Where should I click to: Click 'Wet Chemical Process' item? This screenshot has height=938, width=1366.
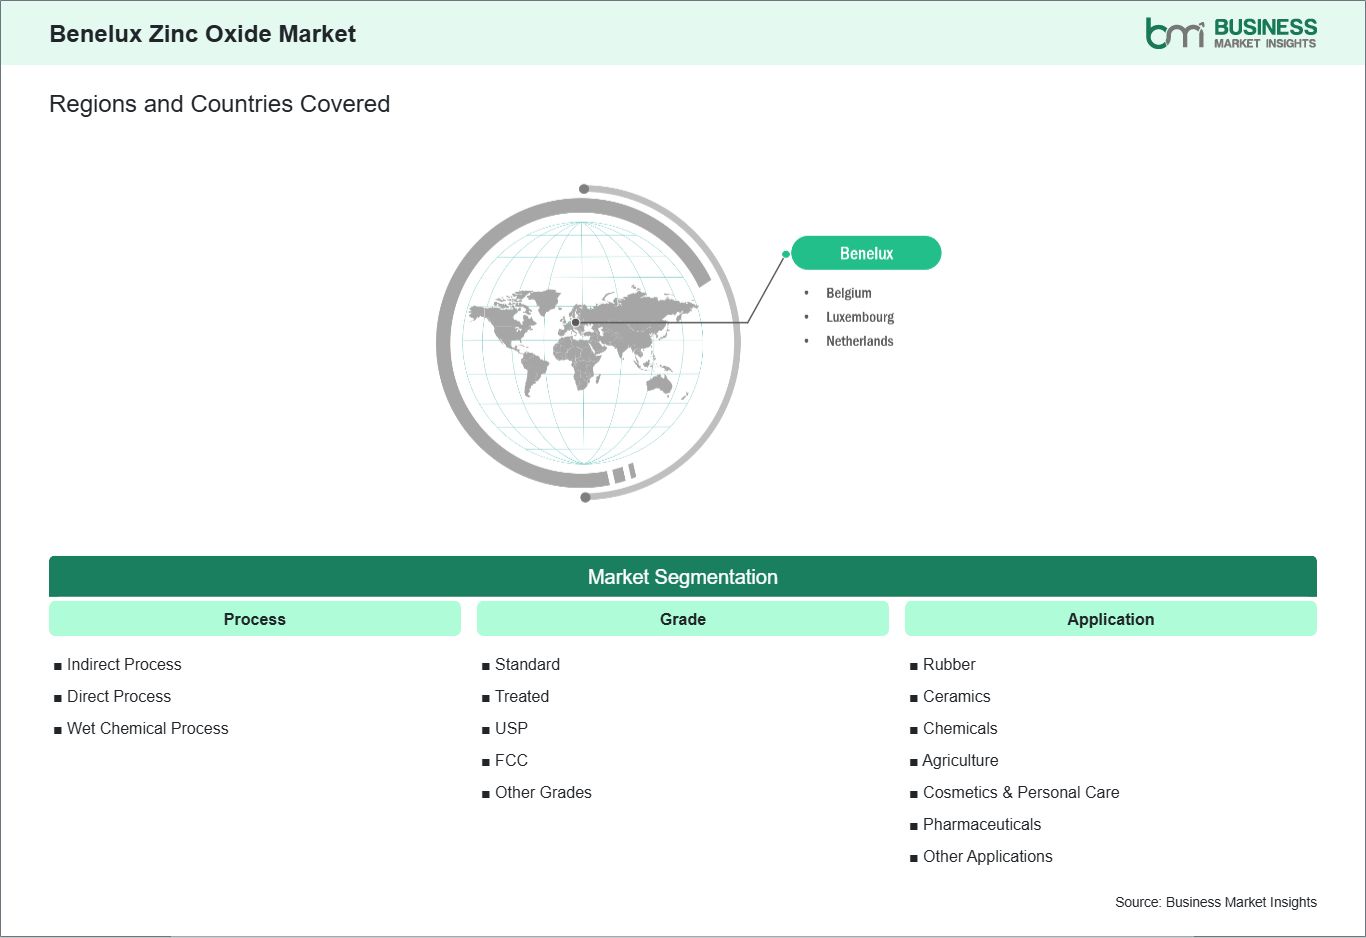click(x=148, y=728)
